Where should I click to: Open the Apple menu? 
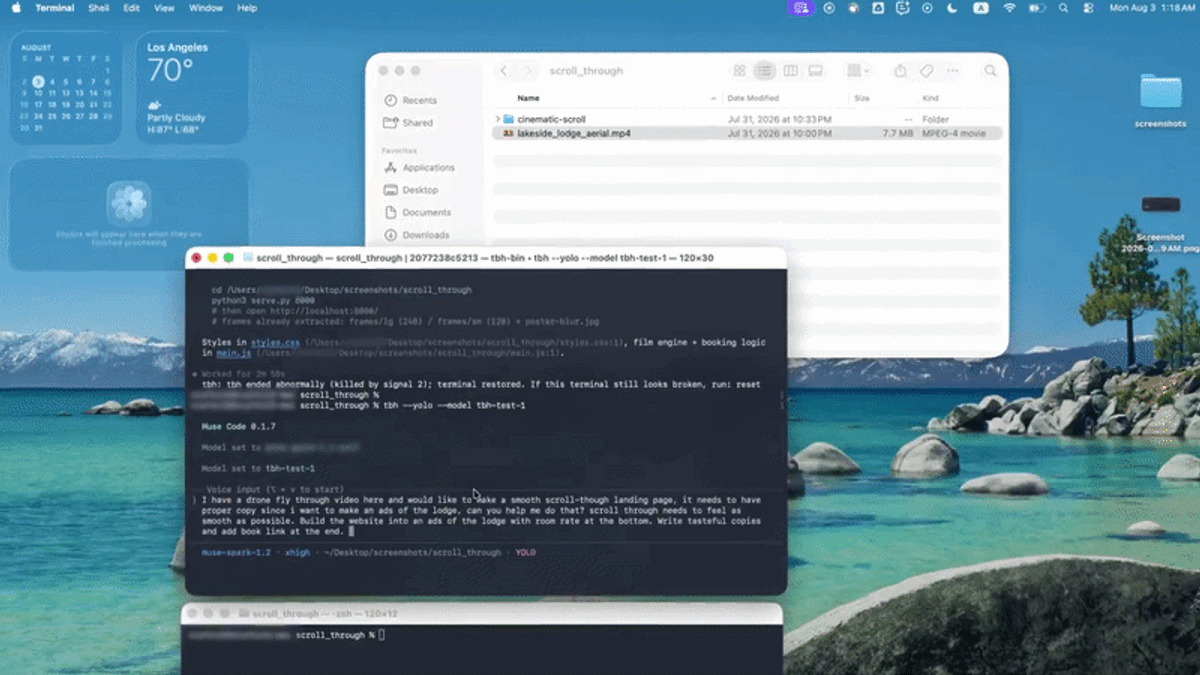pos(16,8)
